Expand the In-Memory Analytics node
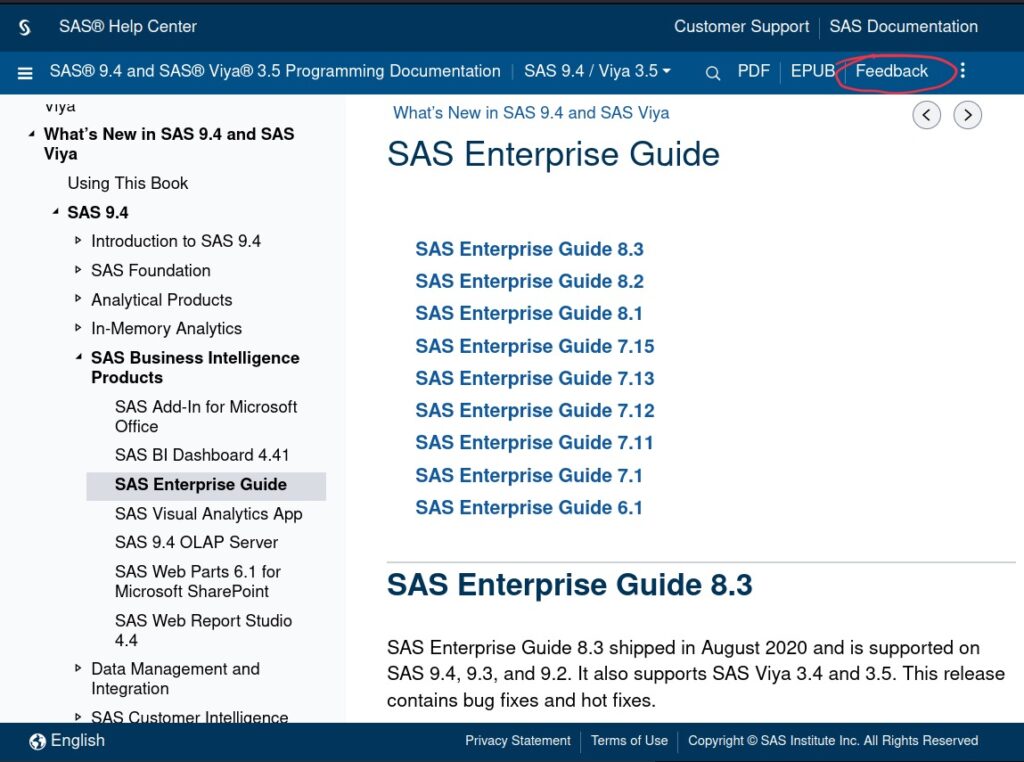This screenshot has height=762, width=1024. [78, 328]
